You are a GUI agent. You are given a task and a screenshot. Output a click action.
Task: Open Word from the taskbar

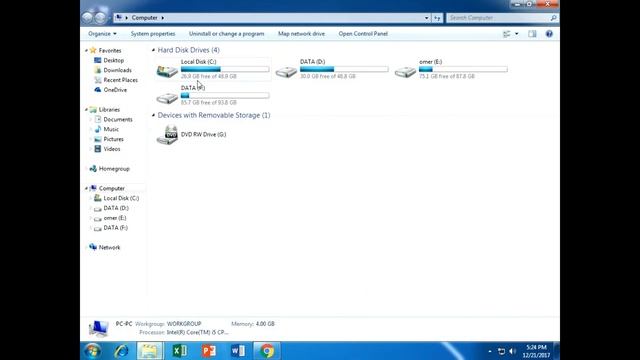pyautogui.click(x=238, y=351)
